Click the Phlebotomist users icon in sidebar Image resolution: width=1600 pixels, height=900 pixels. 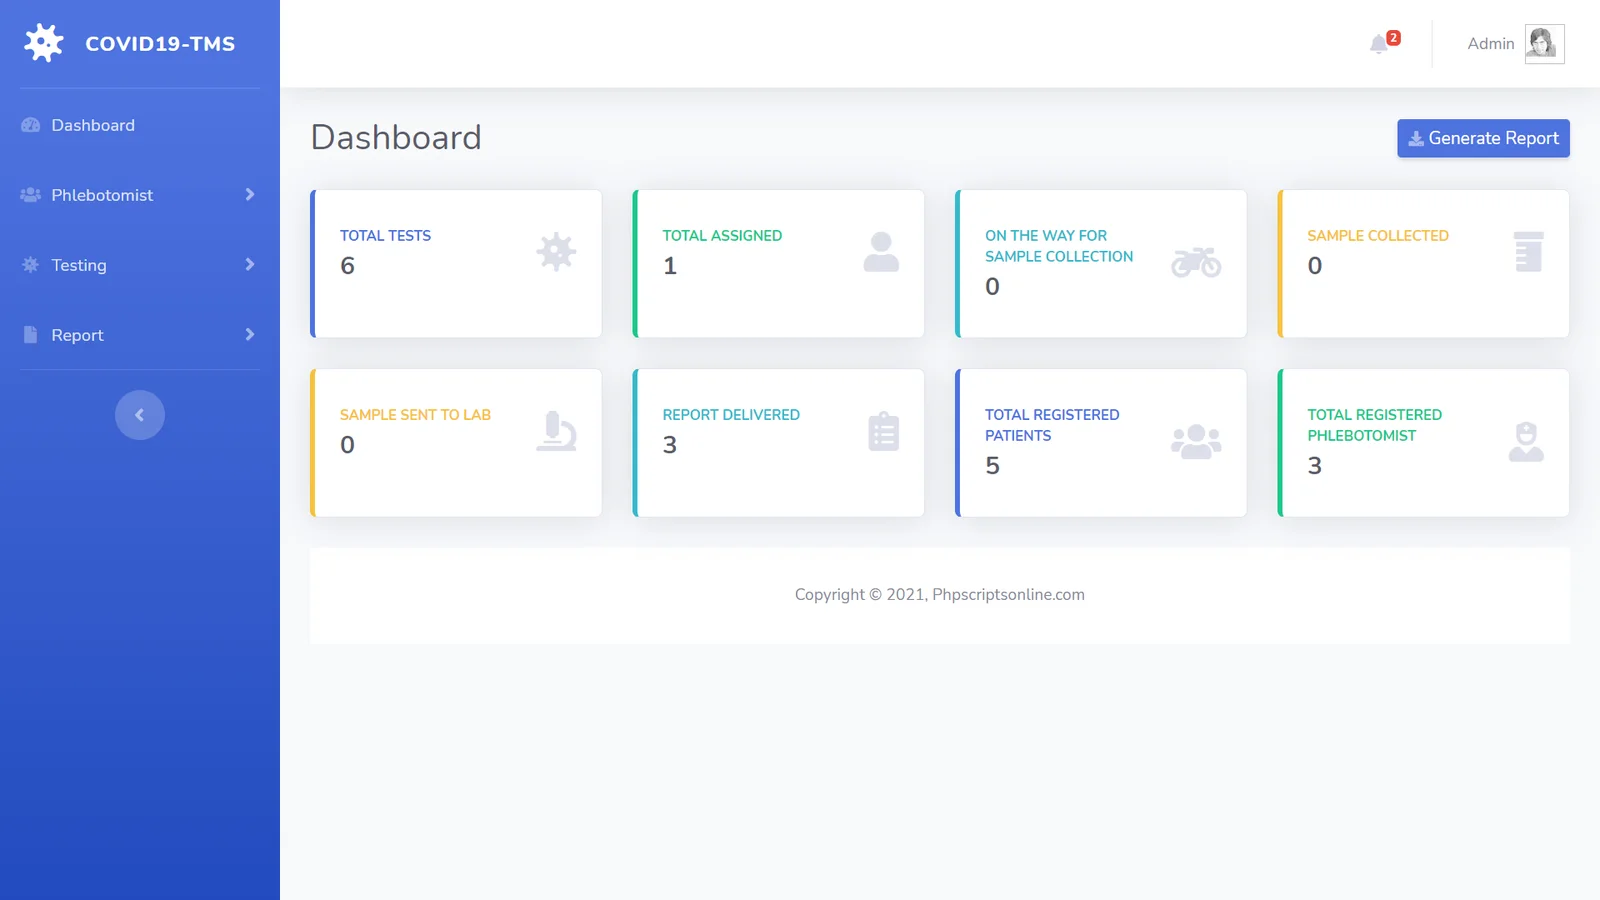pyautogui.click(x=31, y=195)
